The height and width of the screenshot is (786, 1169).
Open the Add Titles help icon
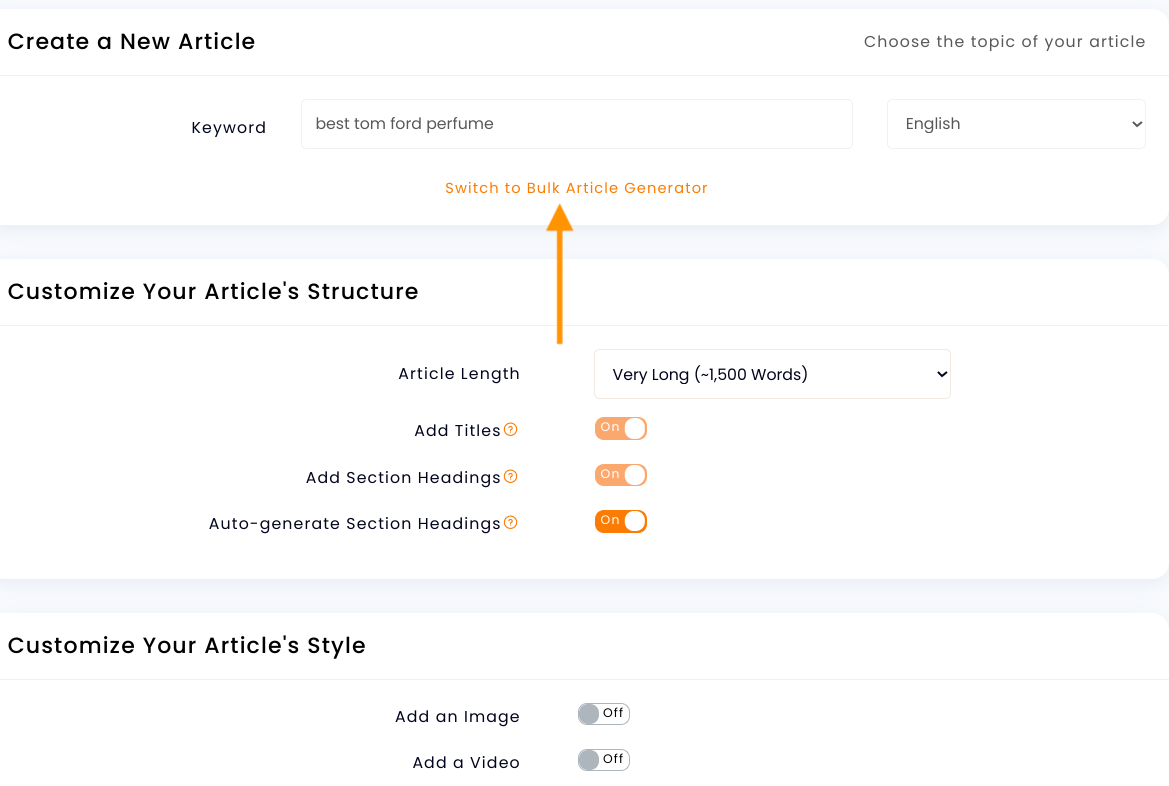pos(511,429)
